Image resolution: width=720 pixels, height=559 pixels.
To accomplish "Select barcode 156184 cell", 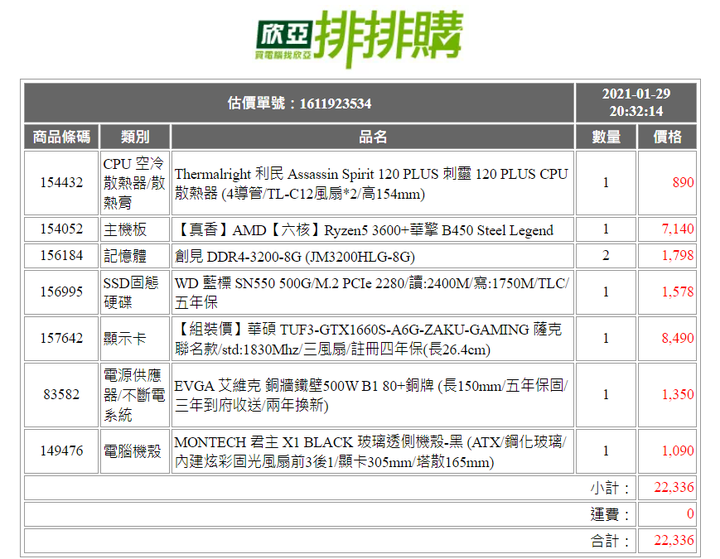I will coord(62,255).
